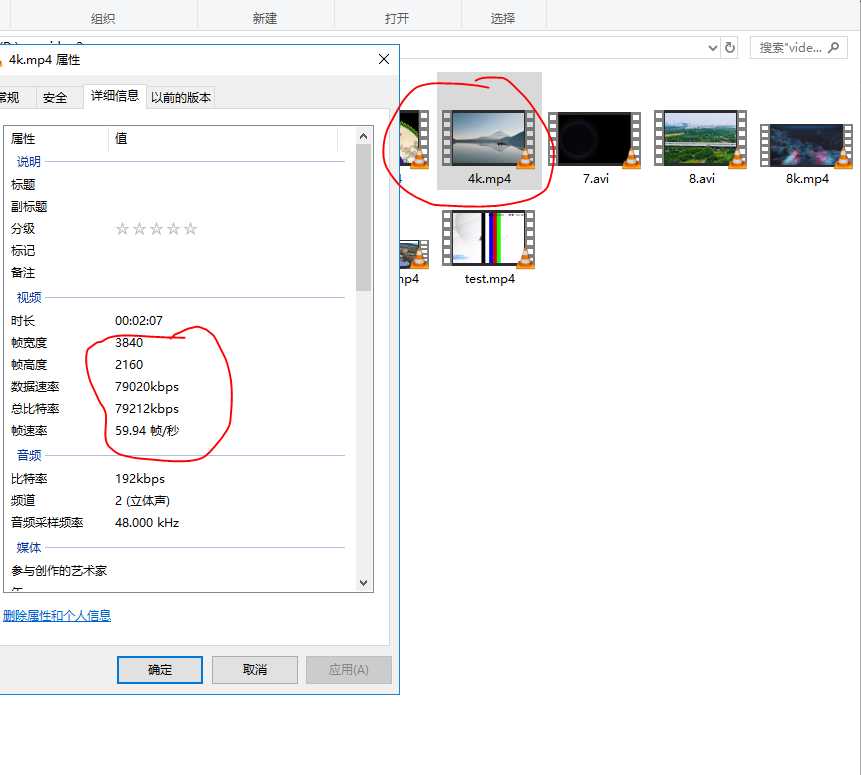Select the 标题 property row
This screenshot has width=861, height=775.
click(177, 185)
